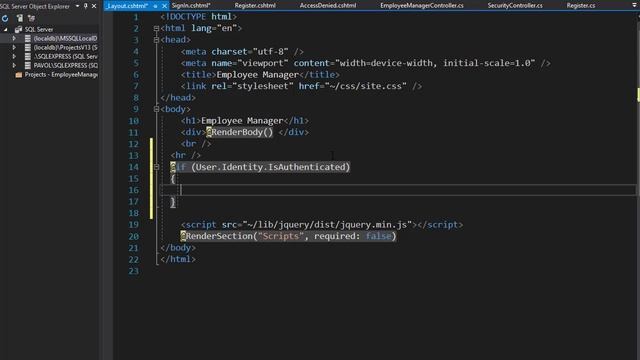Place cursor on empty line 16

point(398,190)
